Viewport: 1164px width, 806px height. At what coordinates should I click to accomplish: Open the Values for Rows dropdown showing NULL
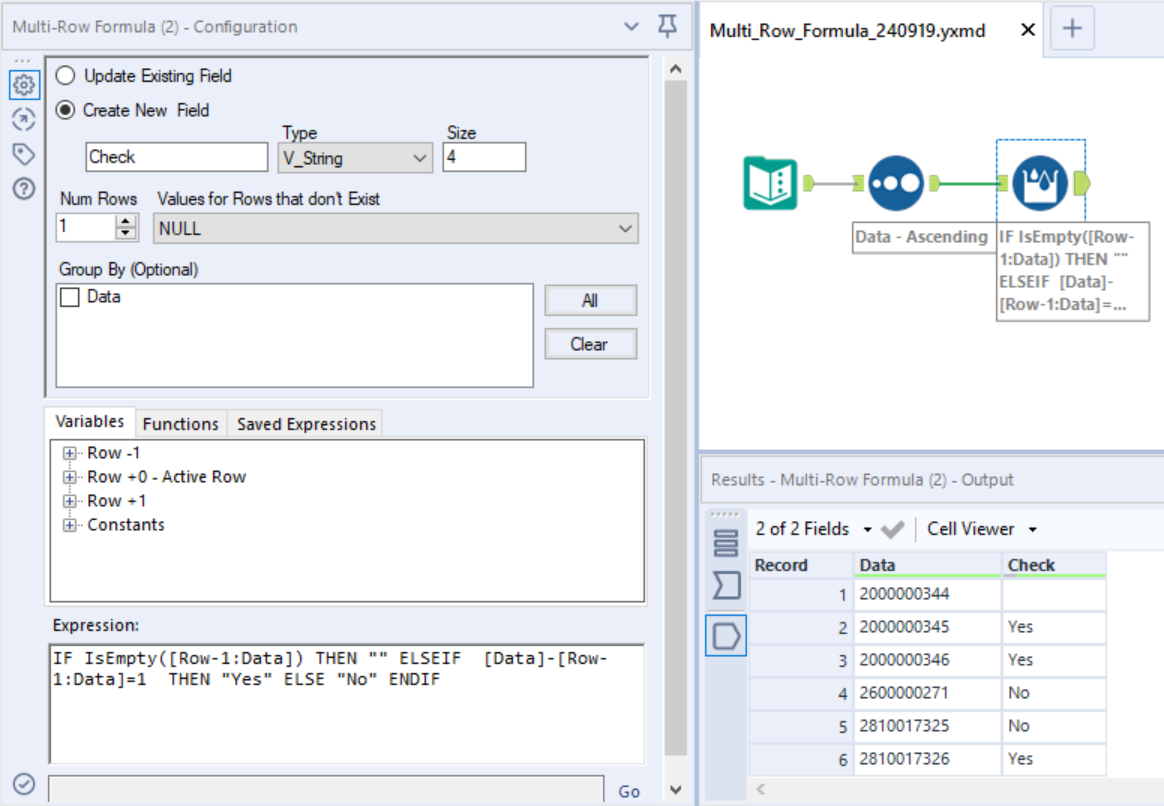pos(627,228)
